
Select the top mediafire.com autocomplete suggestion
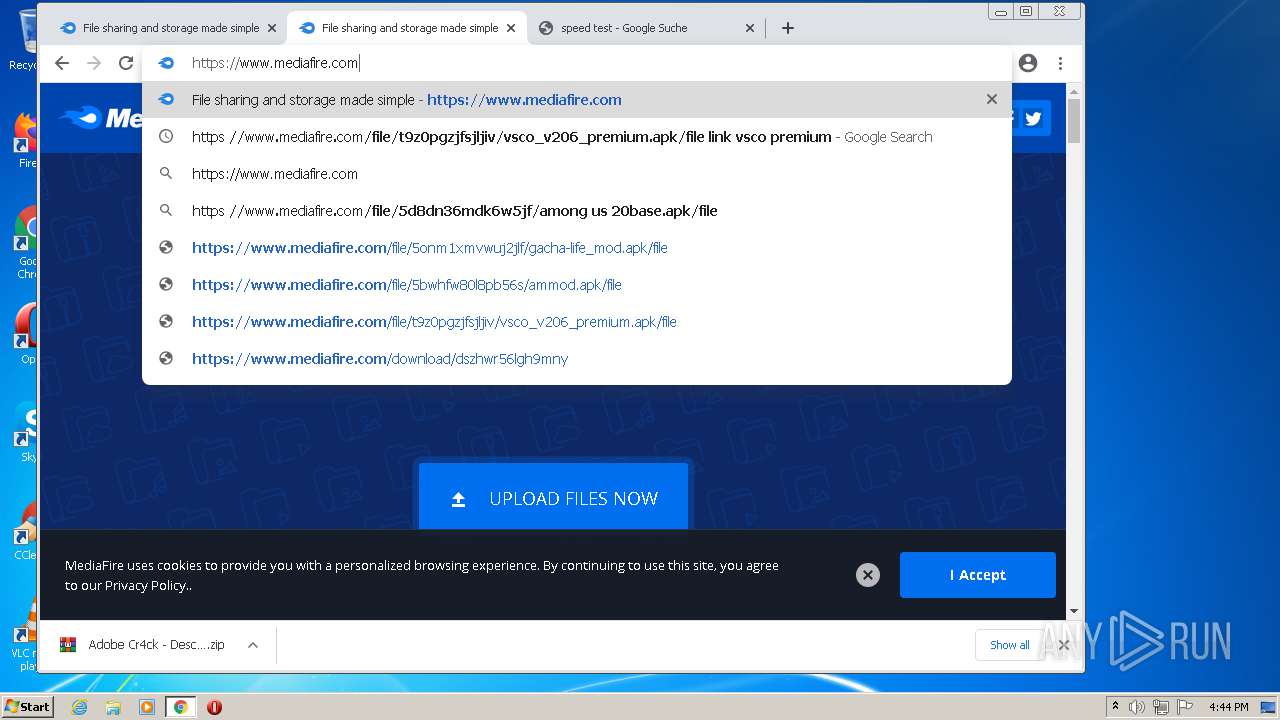pyautogui.click(x=577, y=100)
